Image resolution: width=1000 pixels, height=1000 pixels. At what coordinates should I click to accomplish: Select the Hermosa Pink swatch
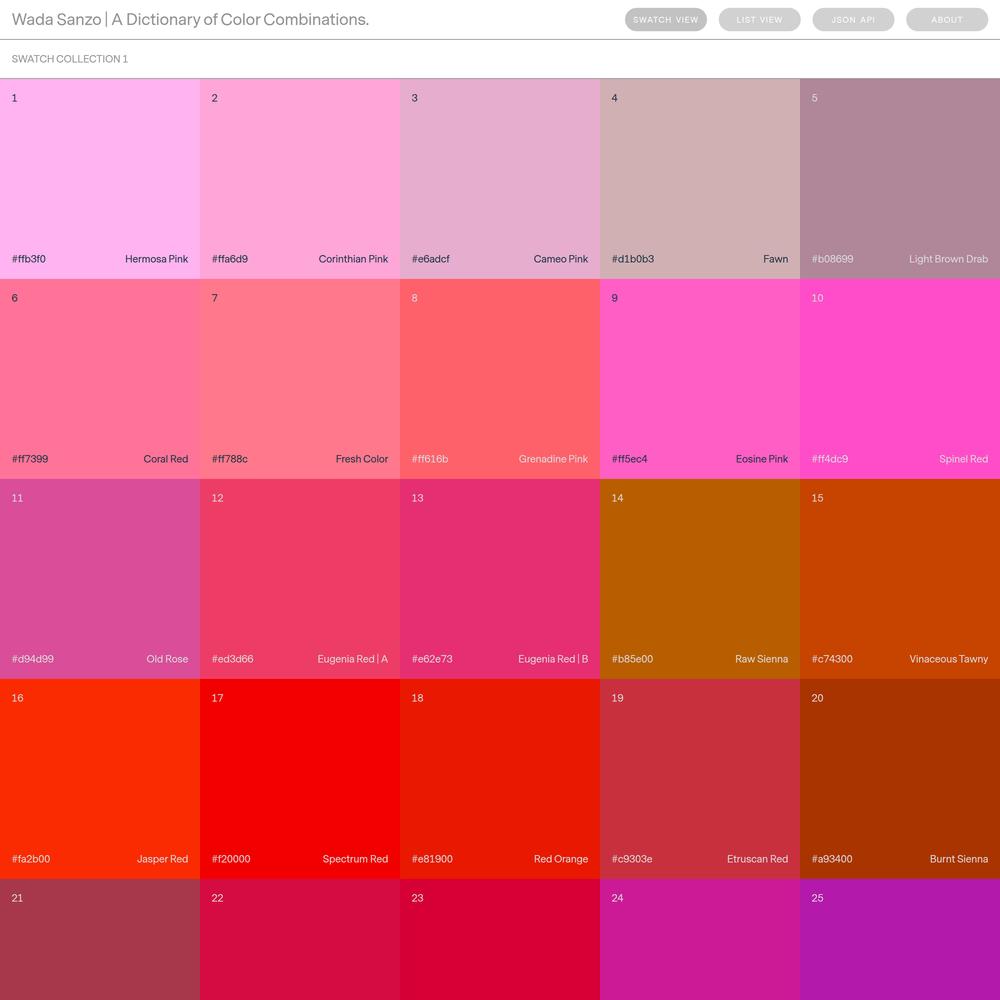[x=100, y=179]
